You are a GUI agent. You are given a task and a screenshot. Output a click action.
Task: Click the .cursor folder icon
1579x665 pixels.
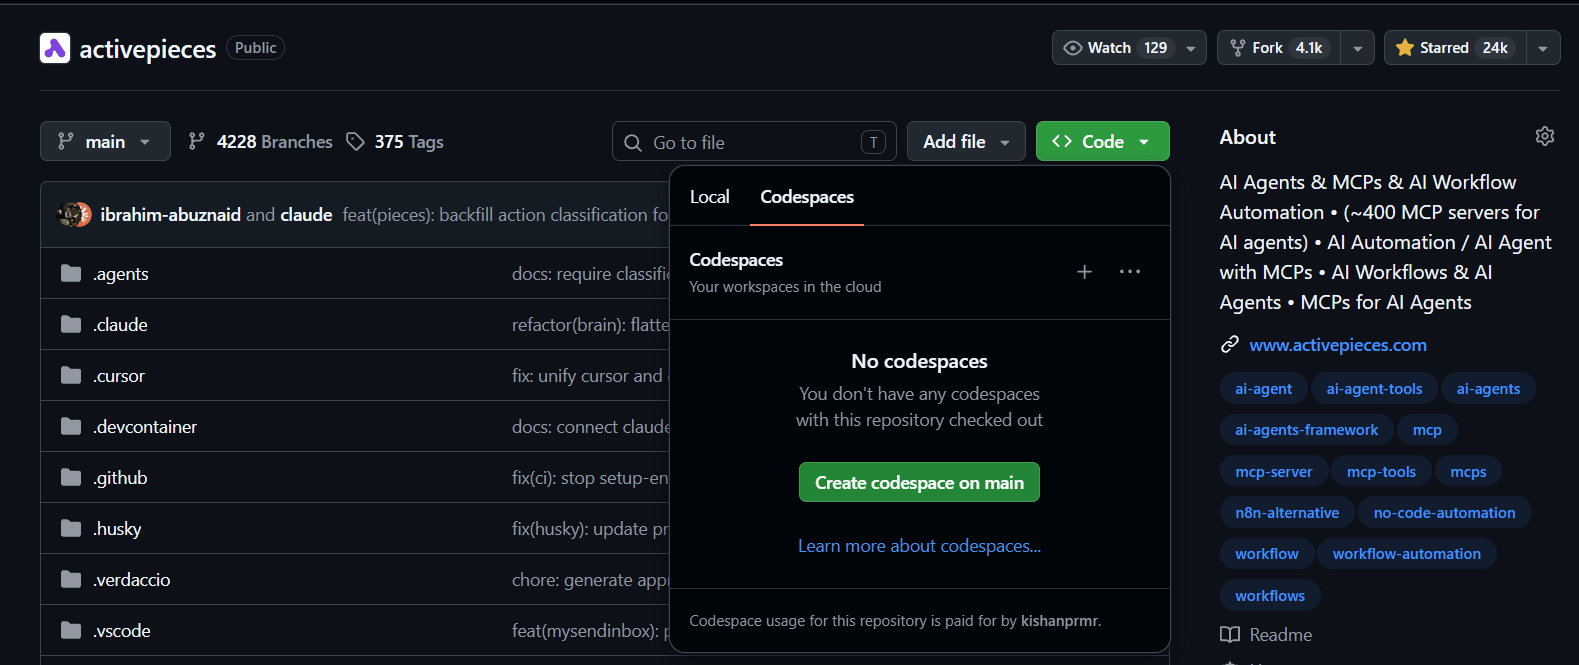point(71,375)
